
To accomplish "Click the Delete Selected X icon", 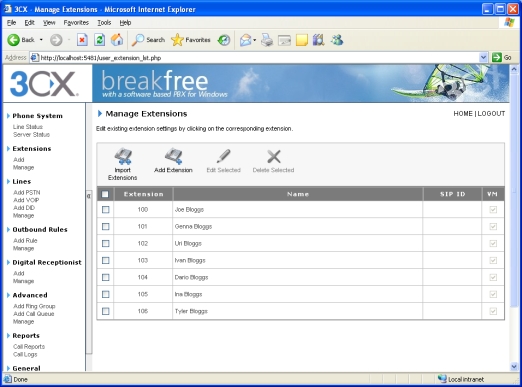I will [274, 156].
